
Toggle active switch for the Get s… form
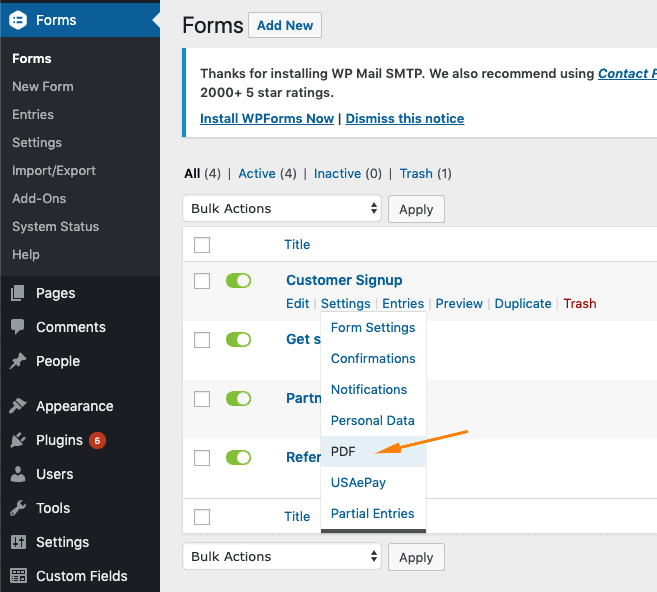point(238,339)
